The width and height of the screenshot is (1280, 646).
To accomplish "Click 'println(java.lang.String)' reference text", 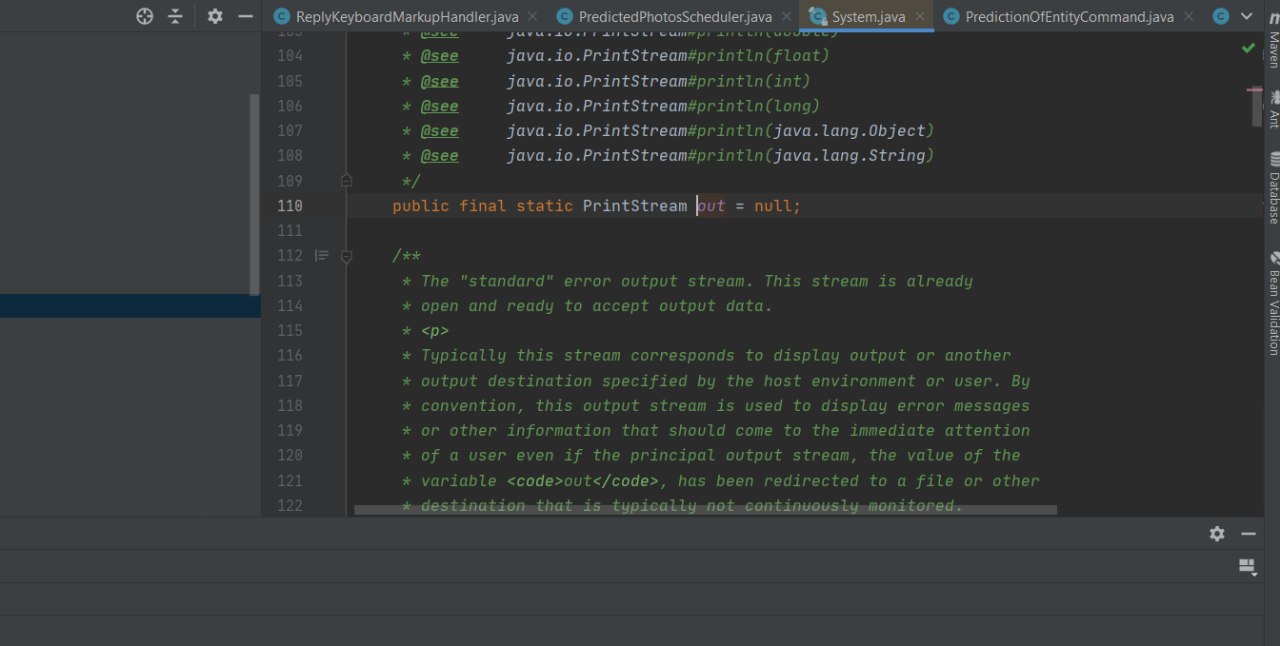I will (816, 156).
